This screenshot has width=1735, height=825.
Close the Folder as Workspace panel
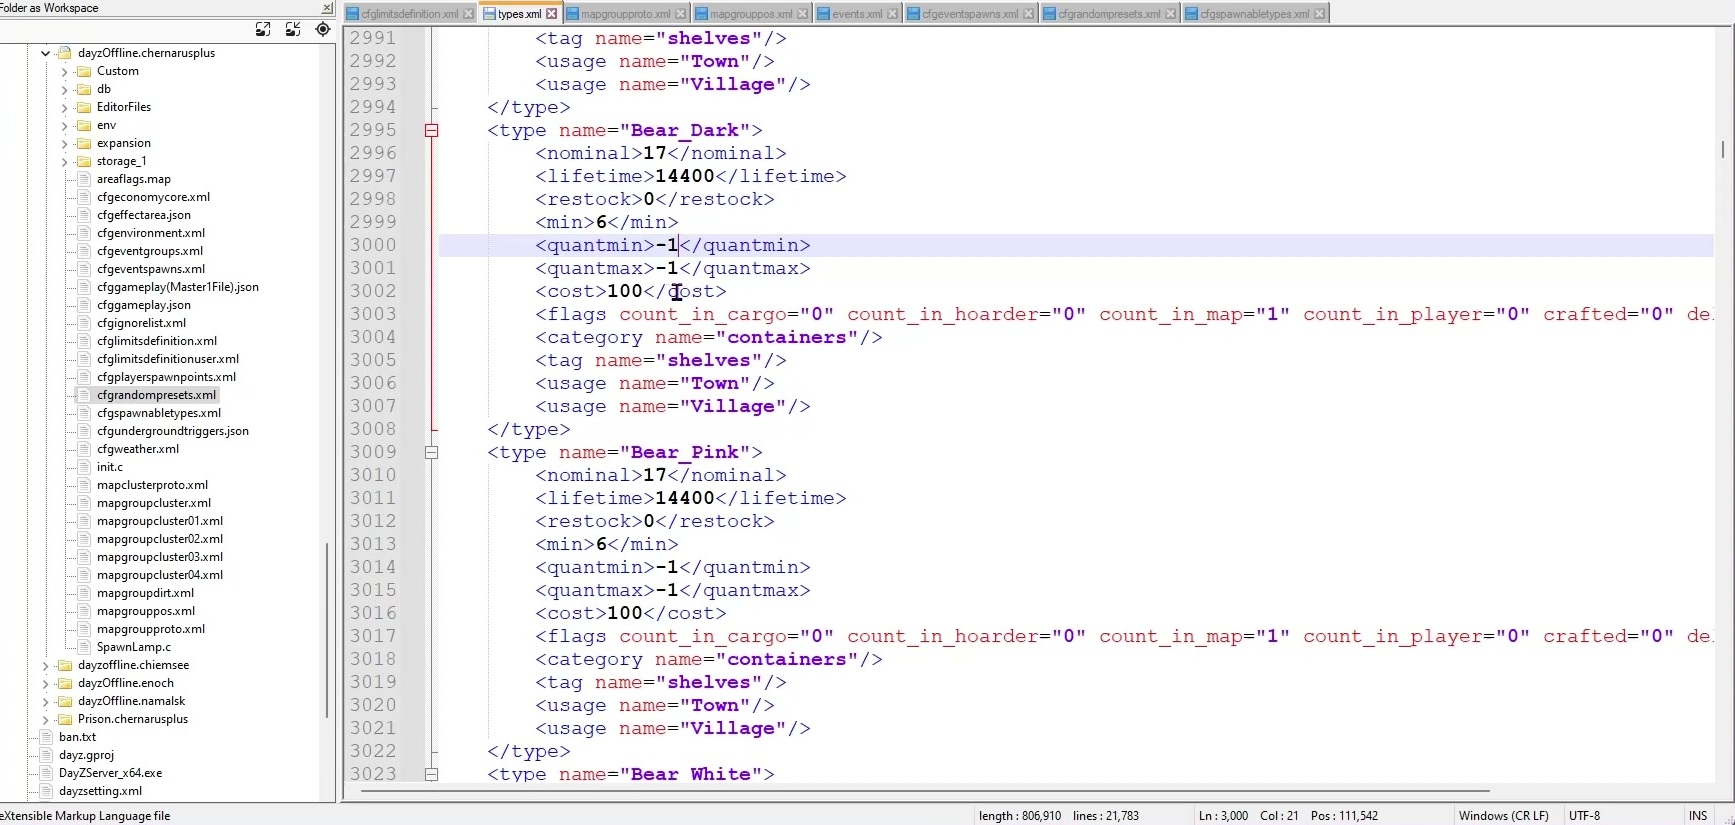point(327,8)
